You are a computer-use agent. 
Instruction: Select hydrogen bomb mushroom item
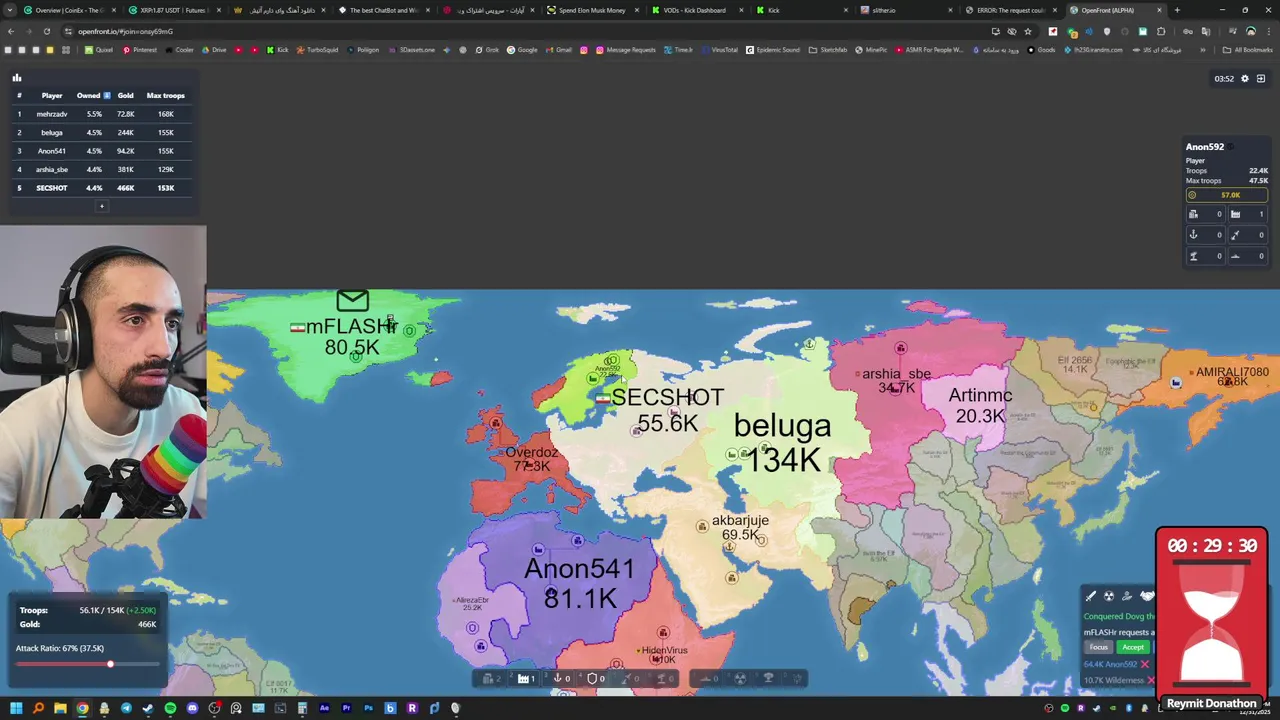coord(769,679)
